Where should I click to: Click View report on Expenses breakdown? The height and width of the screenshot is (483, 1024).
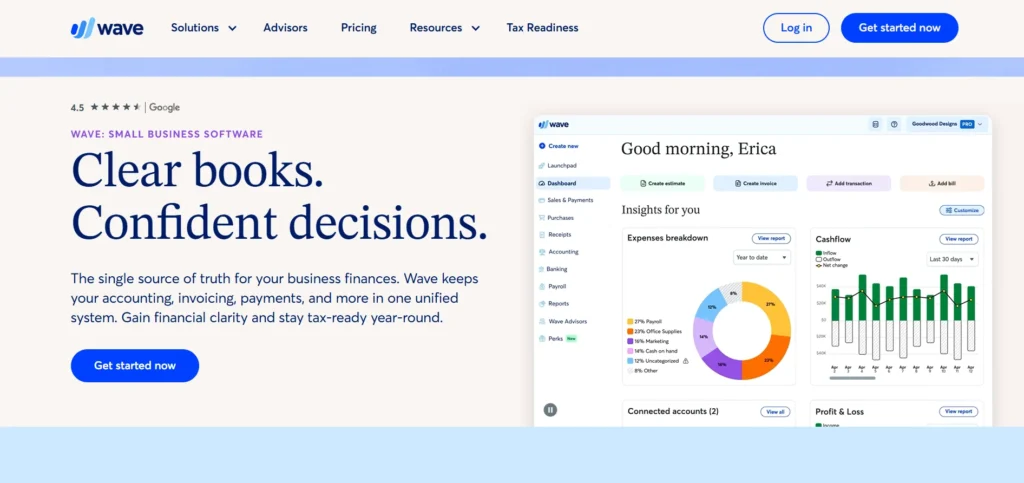pyautogui.click(x=771, y=238)
